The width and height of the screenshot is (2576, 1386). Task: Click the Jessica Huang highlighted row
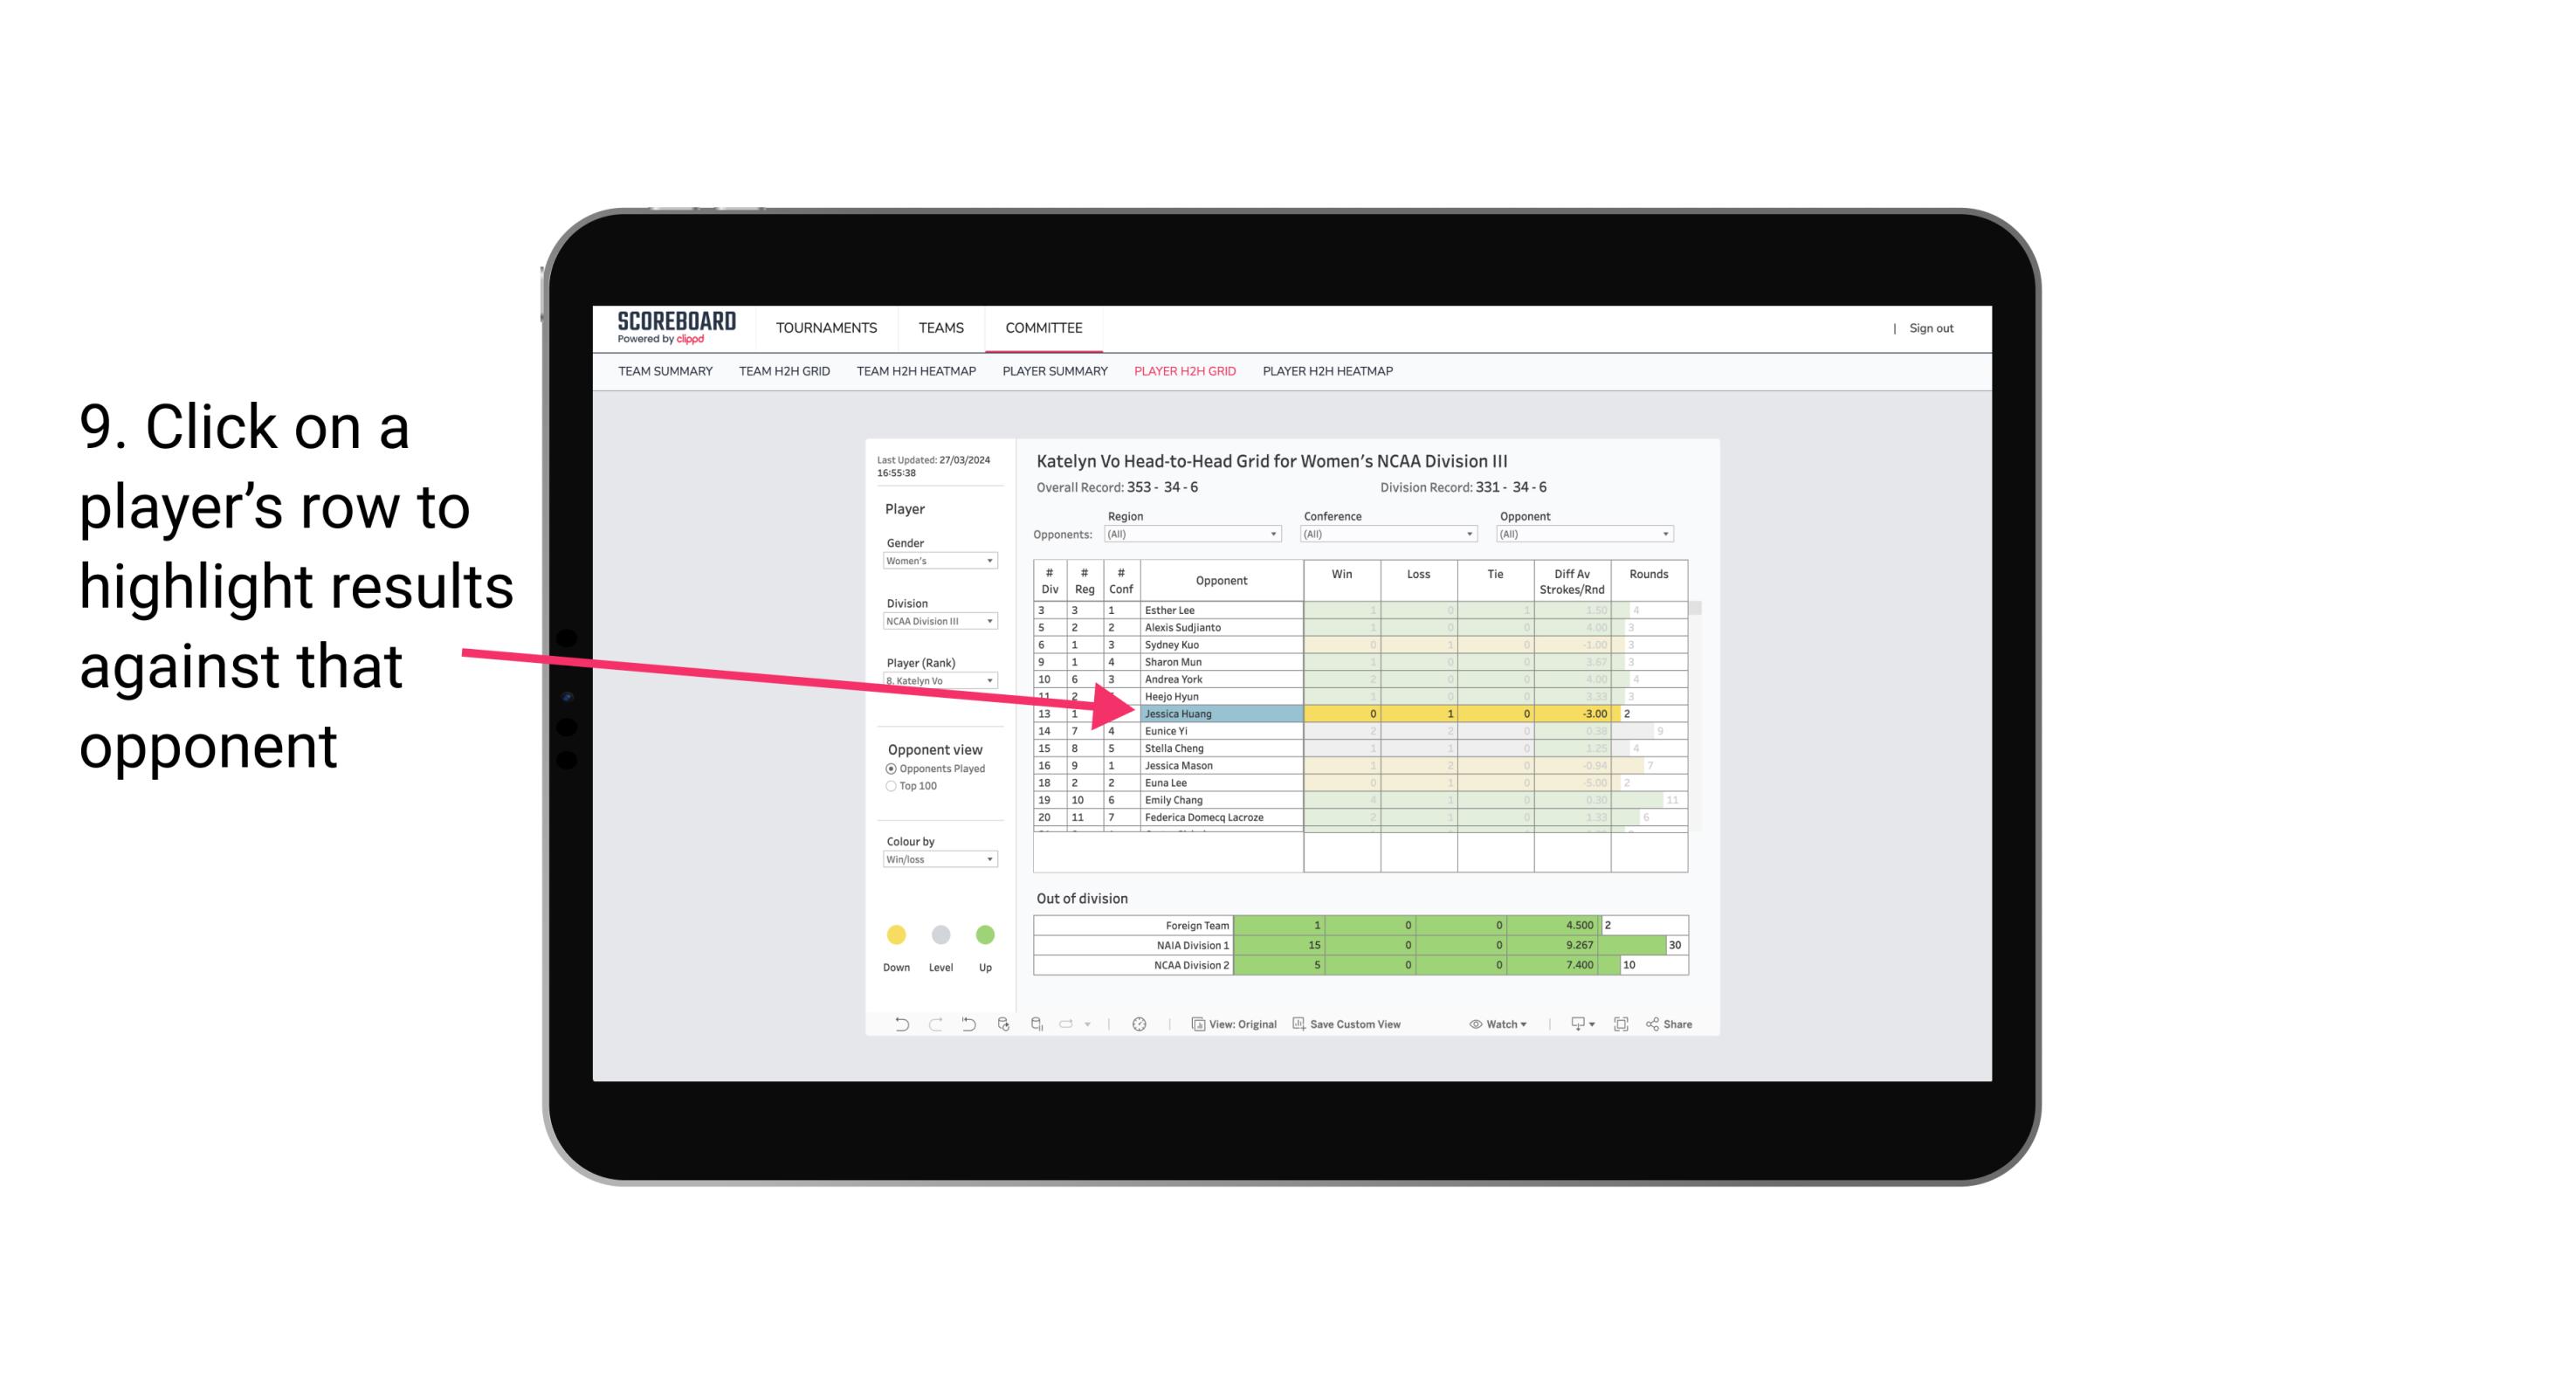[1220, 714]
